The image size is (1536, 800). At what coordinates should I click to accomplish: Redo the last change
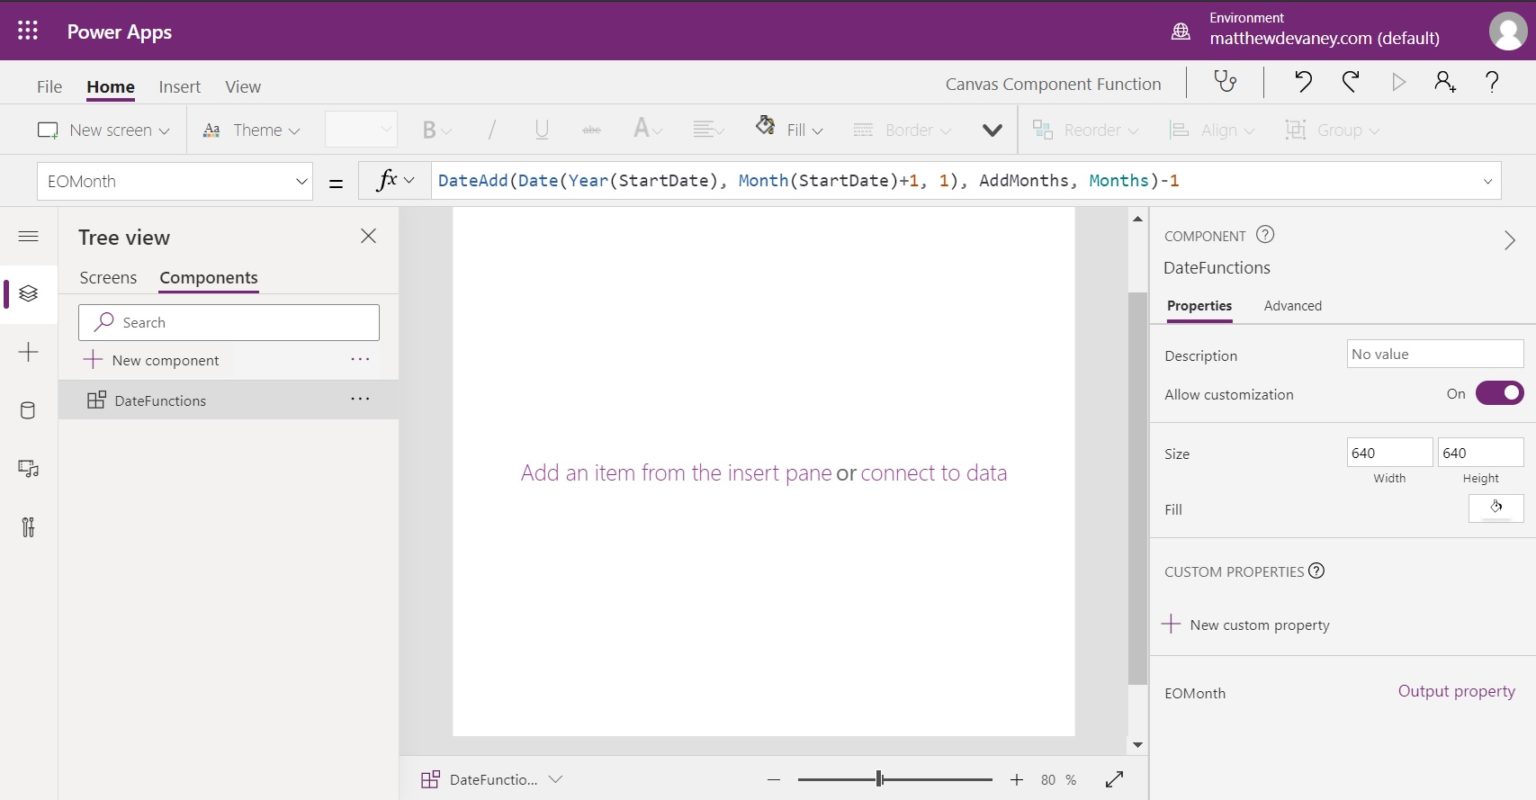(x=1350, y=82)
